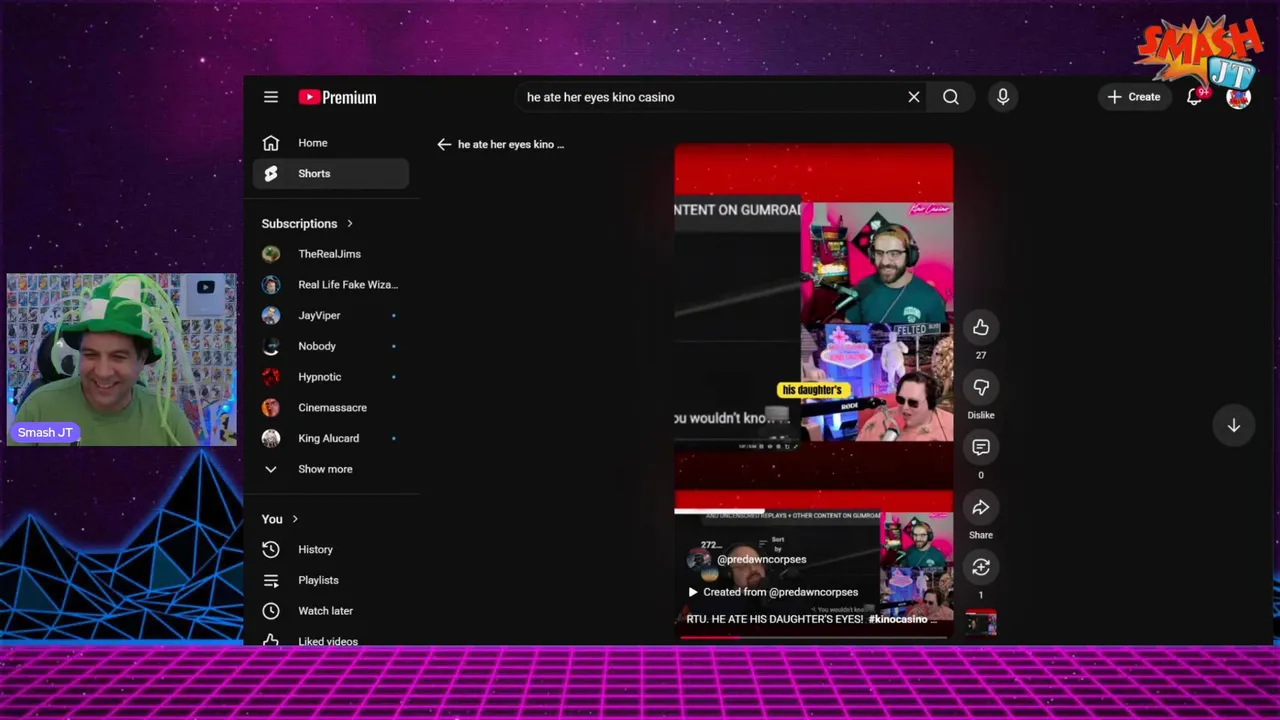
Task: Open Cinemassacre channel
Action: pos(331,408)
